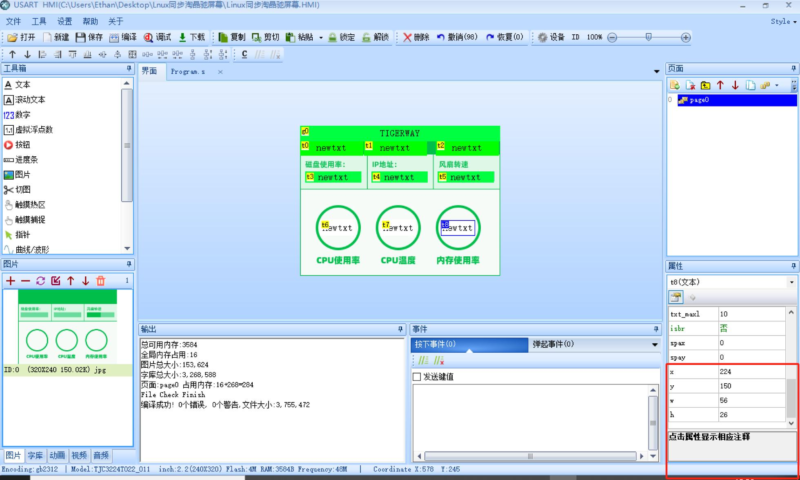Click zoom-out minus button beside 100%

click(x=612, y=37)
